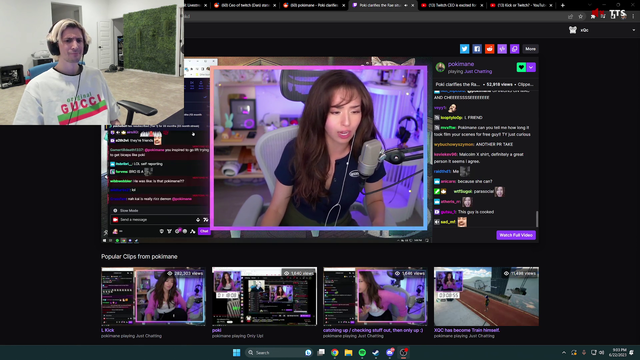
Task: Click the xQc profile avatar in header
Action: 573,30
